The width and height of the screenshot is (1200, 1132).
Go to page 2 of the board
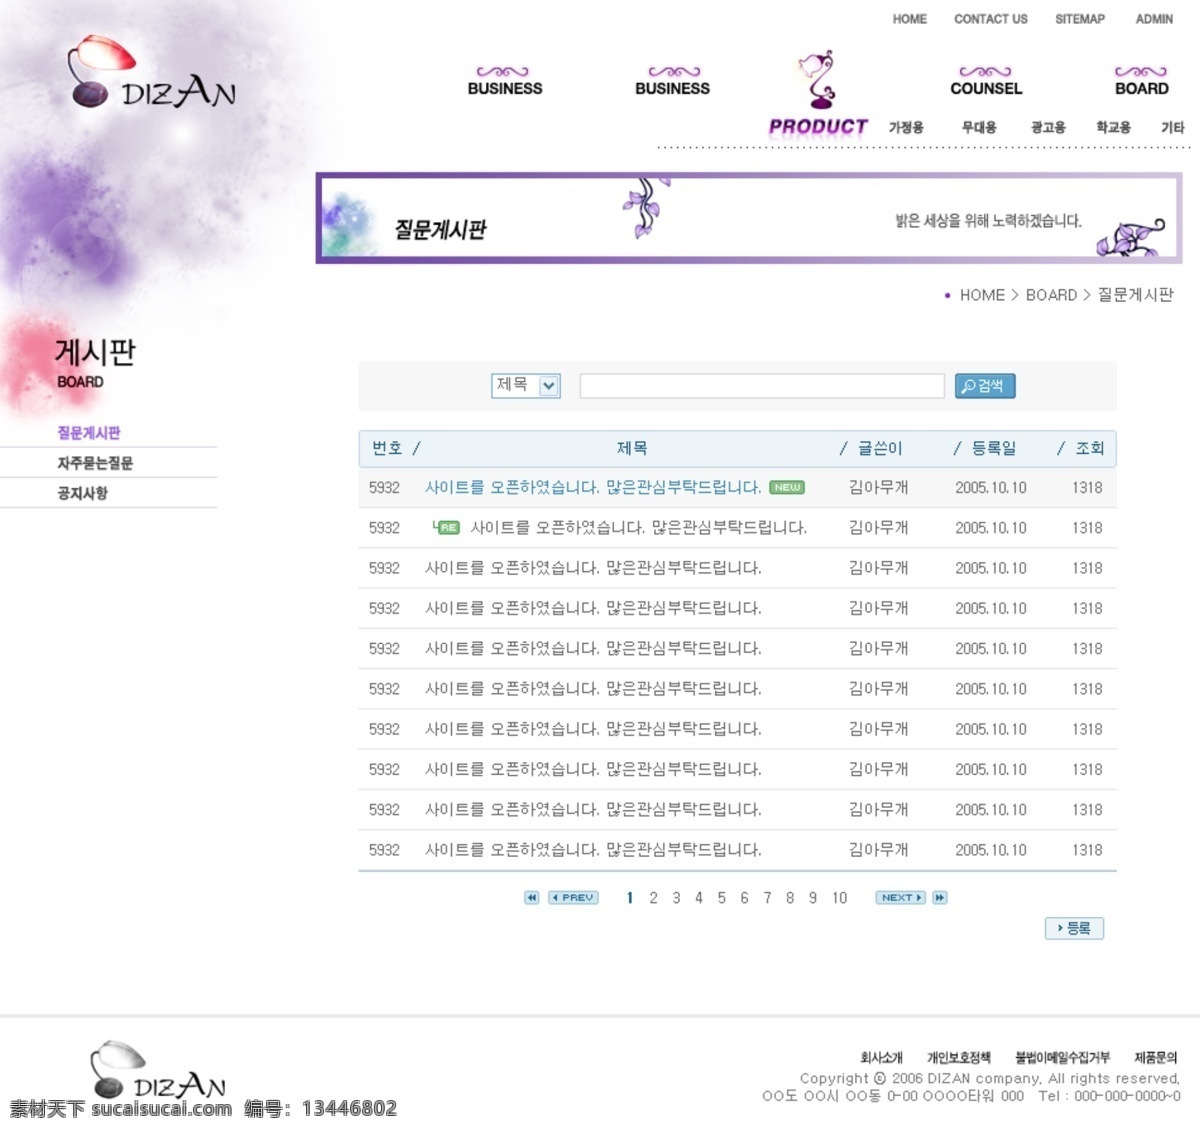click(x=653, y=898)
